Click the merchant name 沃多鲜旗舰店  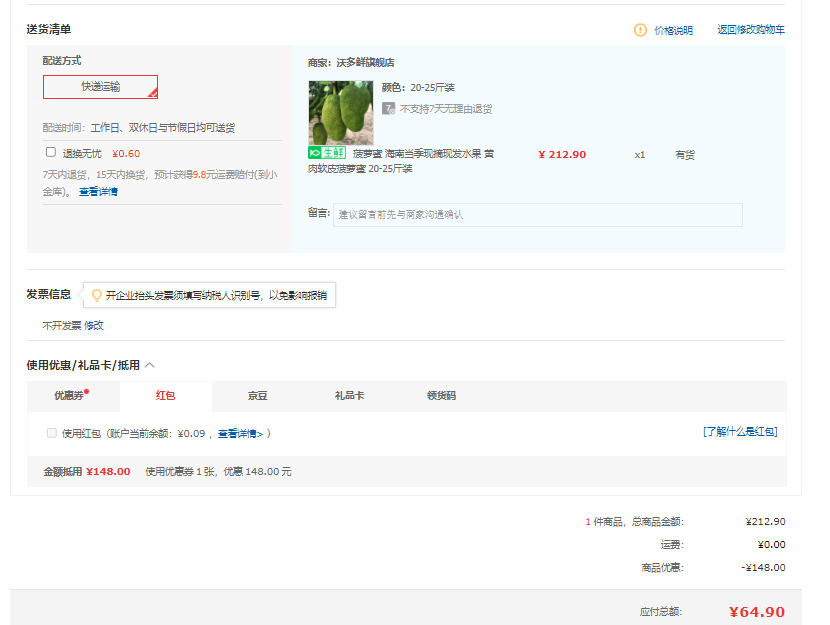click(x=365, y=62)
